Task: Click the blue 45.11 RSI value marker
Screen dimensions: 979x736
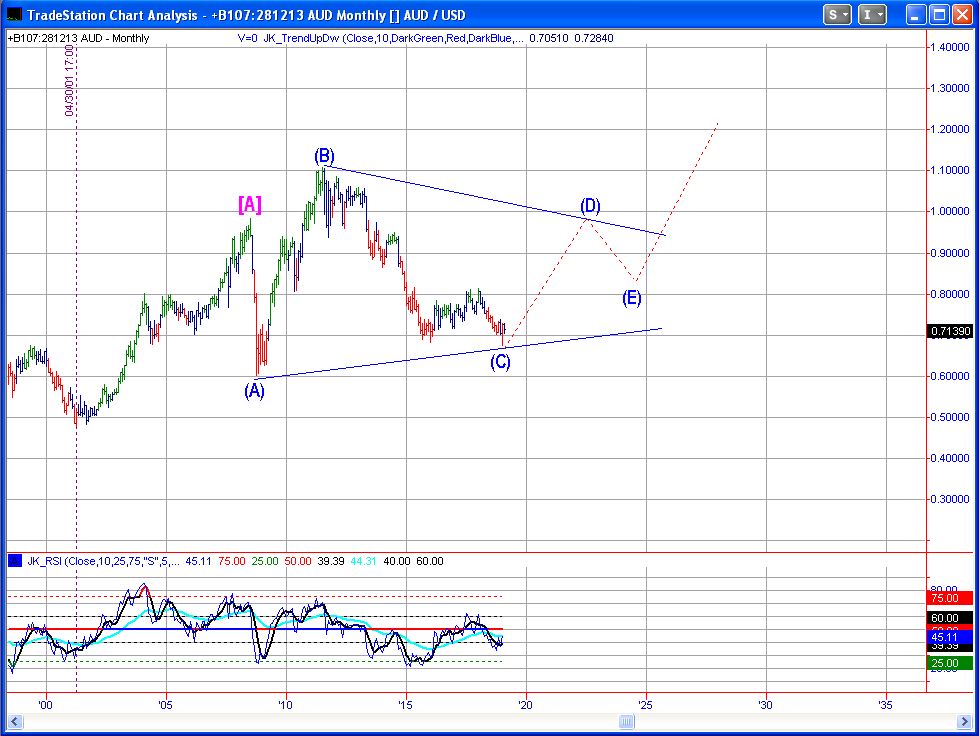Action: (x=950, y=637)
